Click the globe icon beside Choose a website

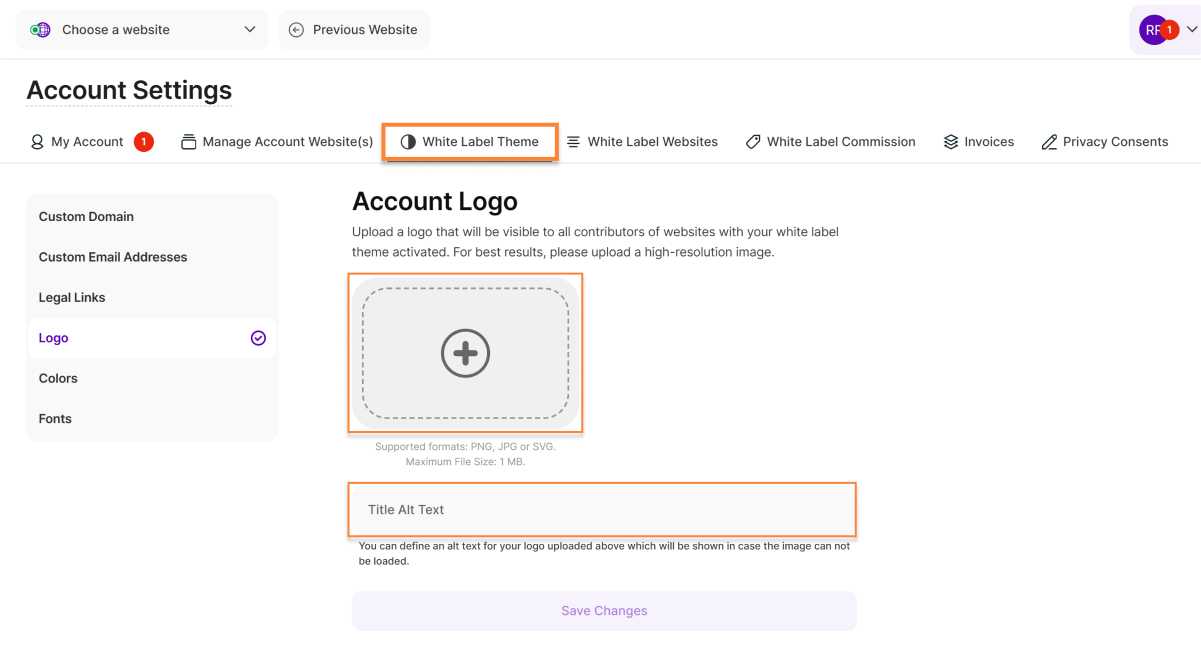coord(40,30)
